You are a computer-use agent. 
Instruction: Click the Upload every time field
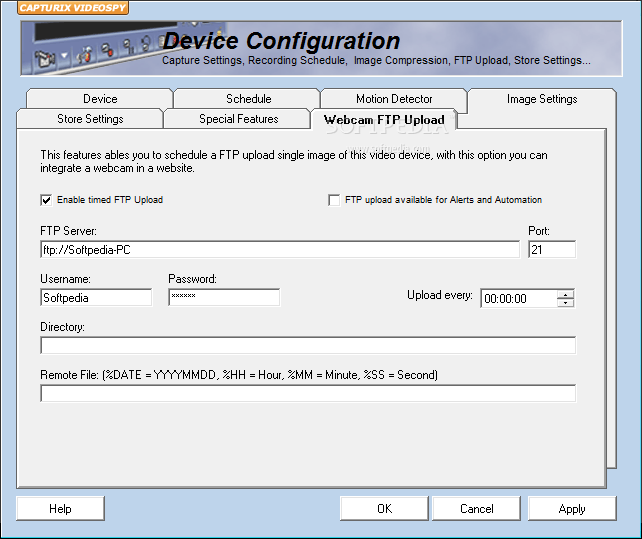tap(519, 298)
